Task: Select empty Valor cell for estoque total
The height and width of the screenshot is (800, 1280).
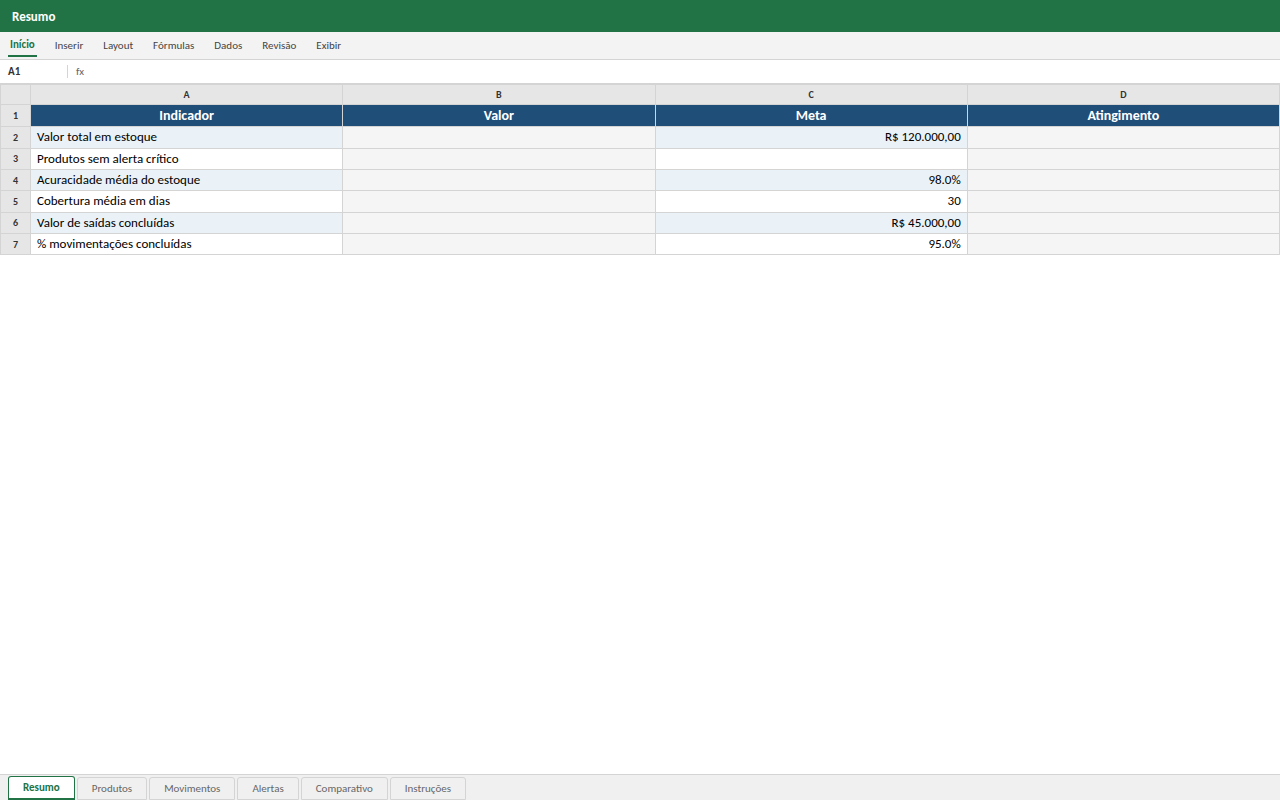Action: coord(499,138)
